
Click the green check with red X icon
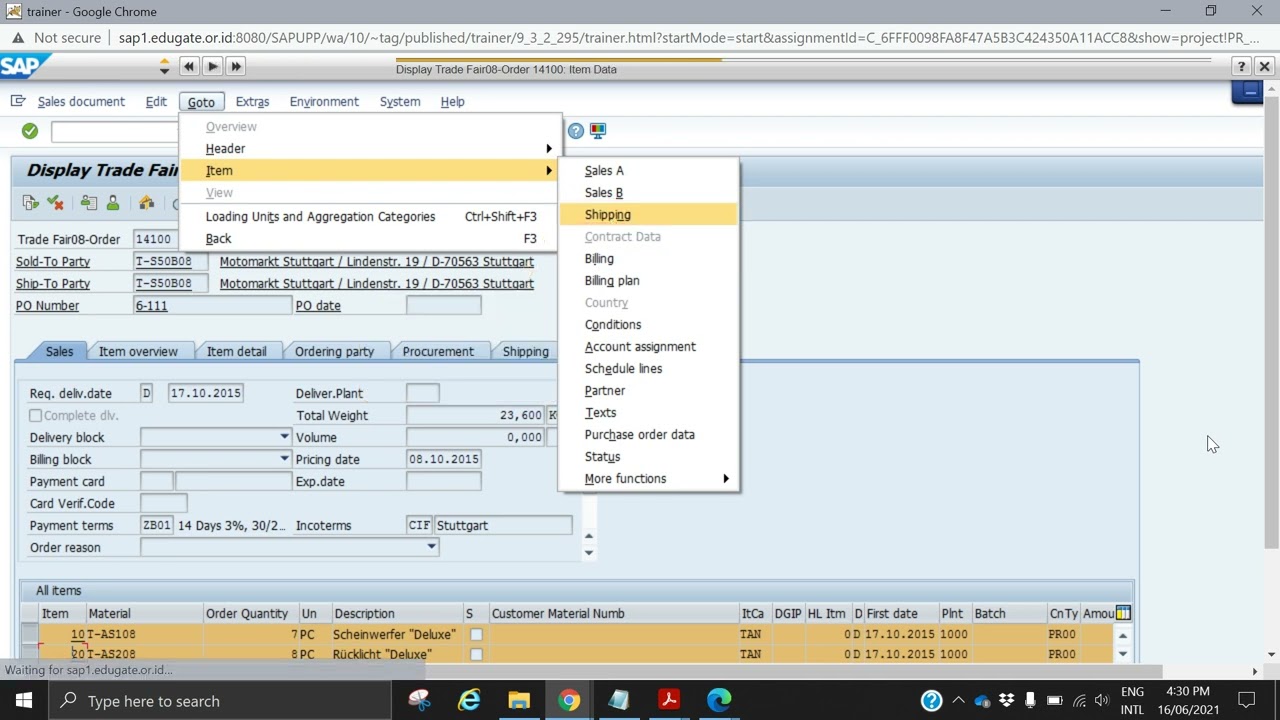coord(55,203)
